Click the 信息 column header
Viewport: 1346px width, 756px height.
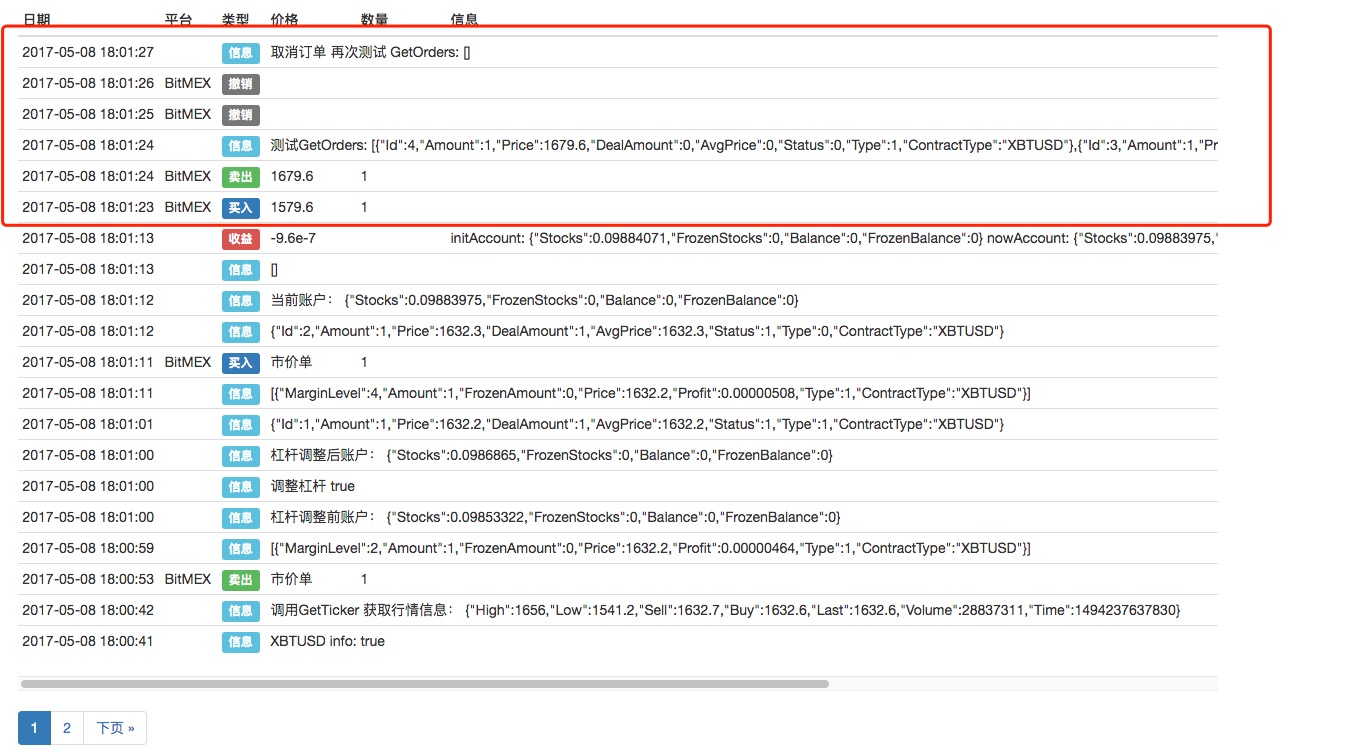[x=464, y=19]
